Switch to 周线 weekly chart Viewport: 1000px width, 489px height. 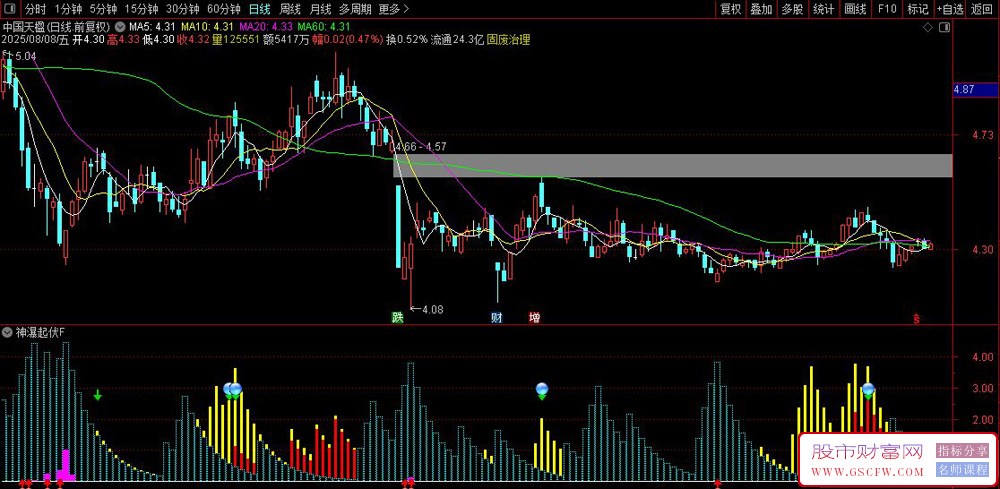pos(290,9)
